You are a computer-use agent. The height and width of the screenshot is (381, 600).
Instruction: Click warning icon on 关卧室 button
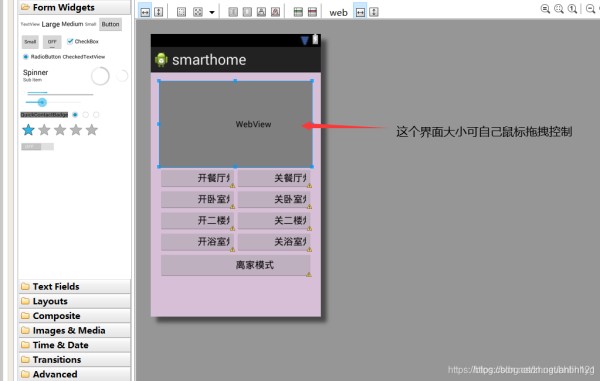[x=309, y=207]
